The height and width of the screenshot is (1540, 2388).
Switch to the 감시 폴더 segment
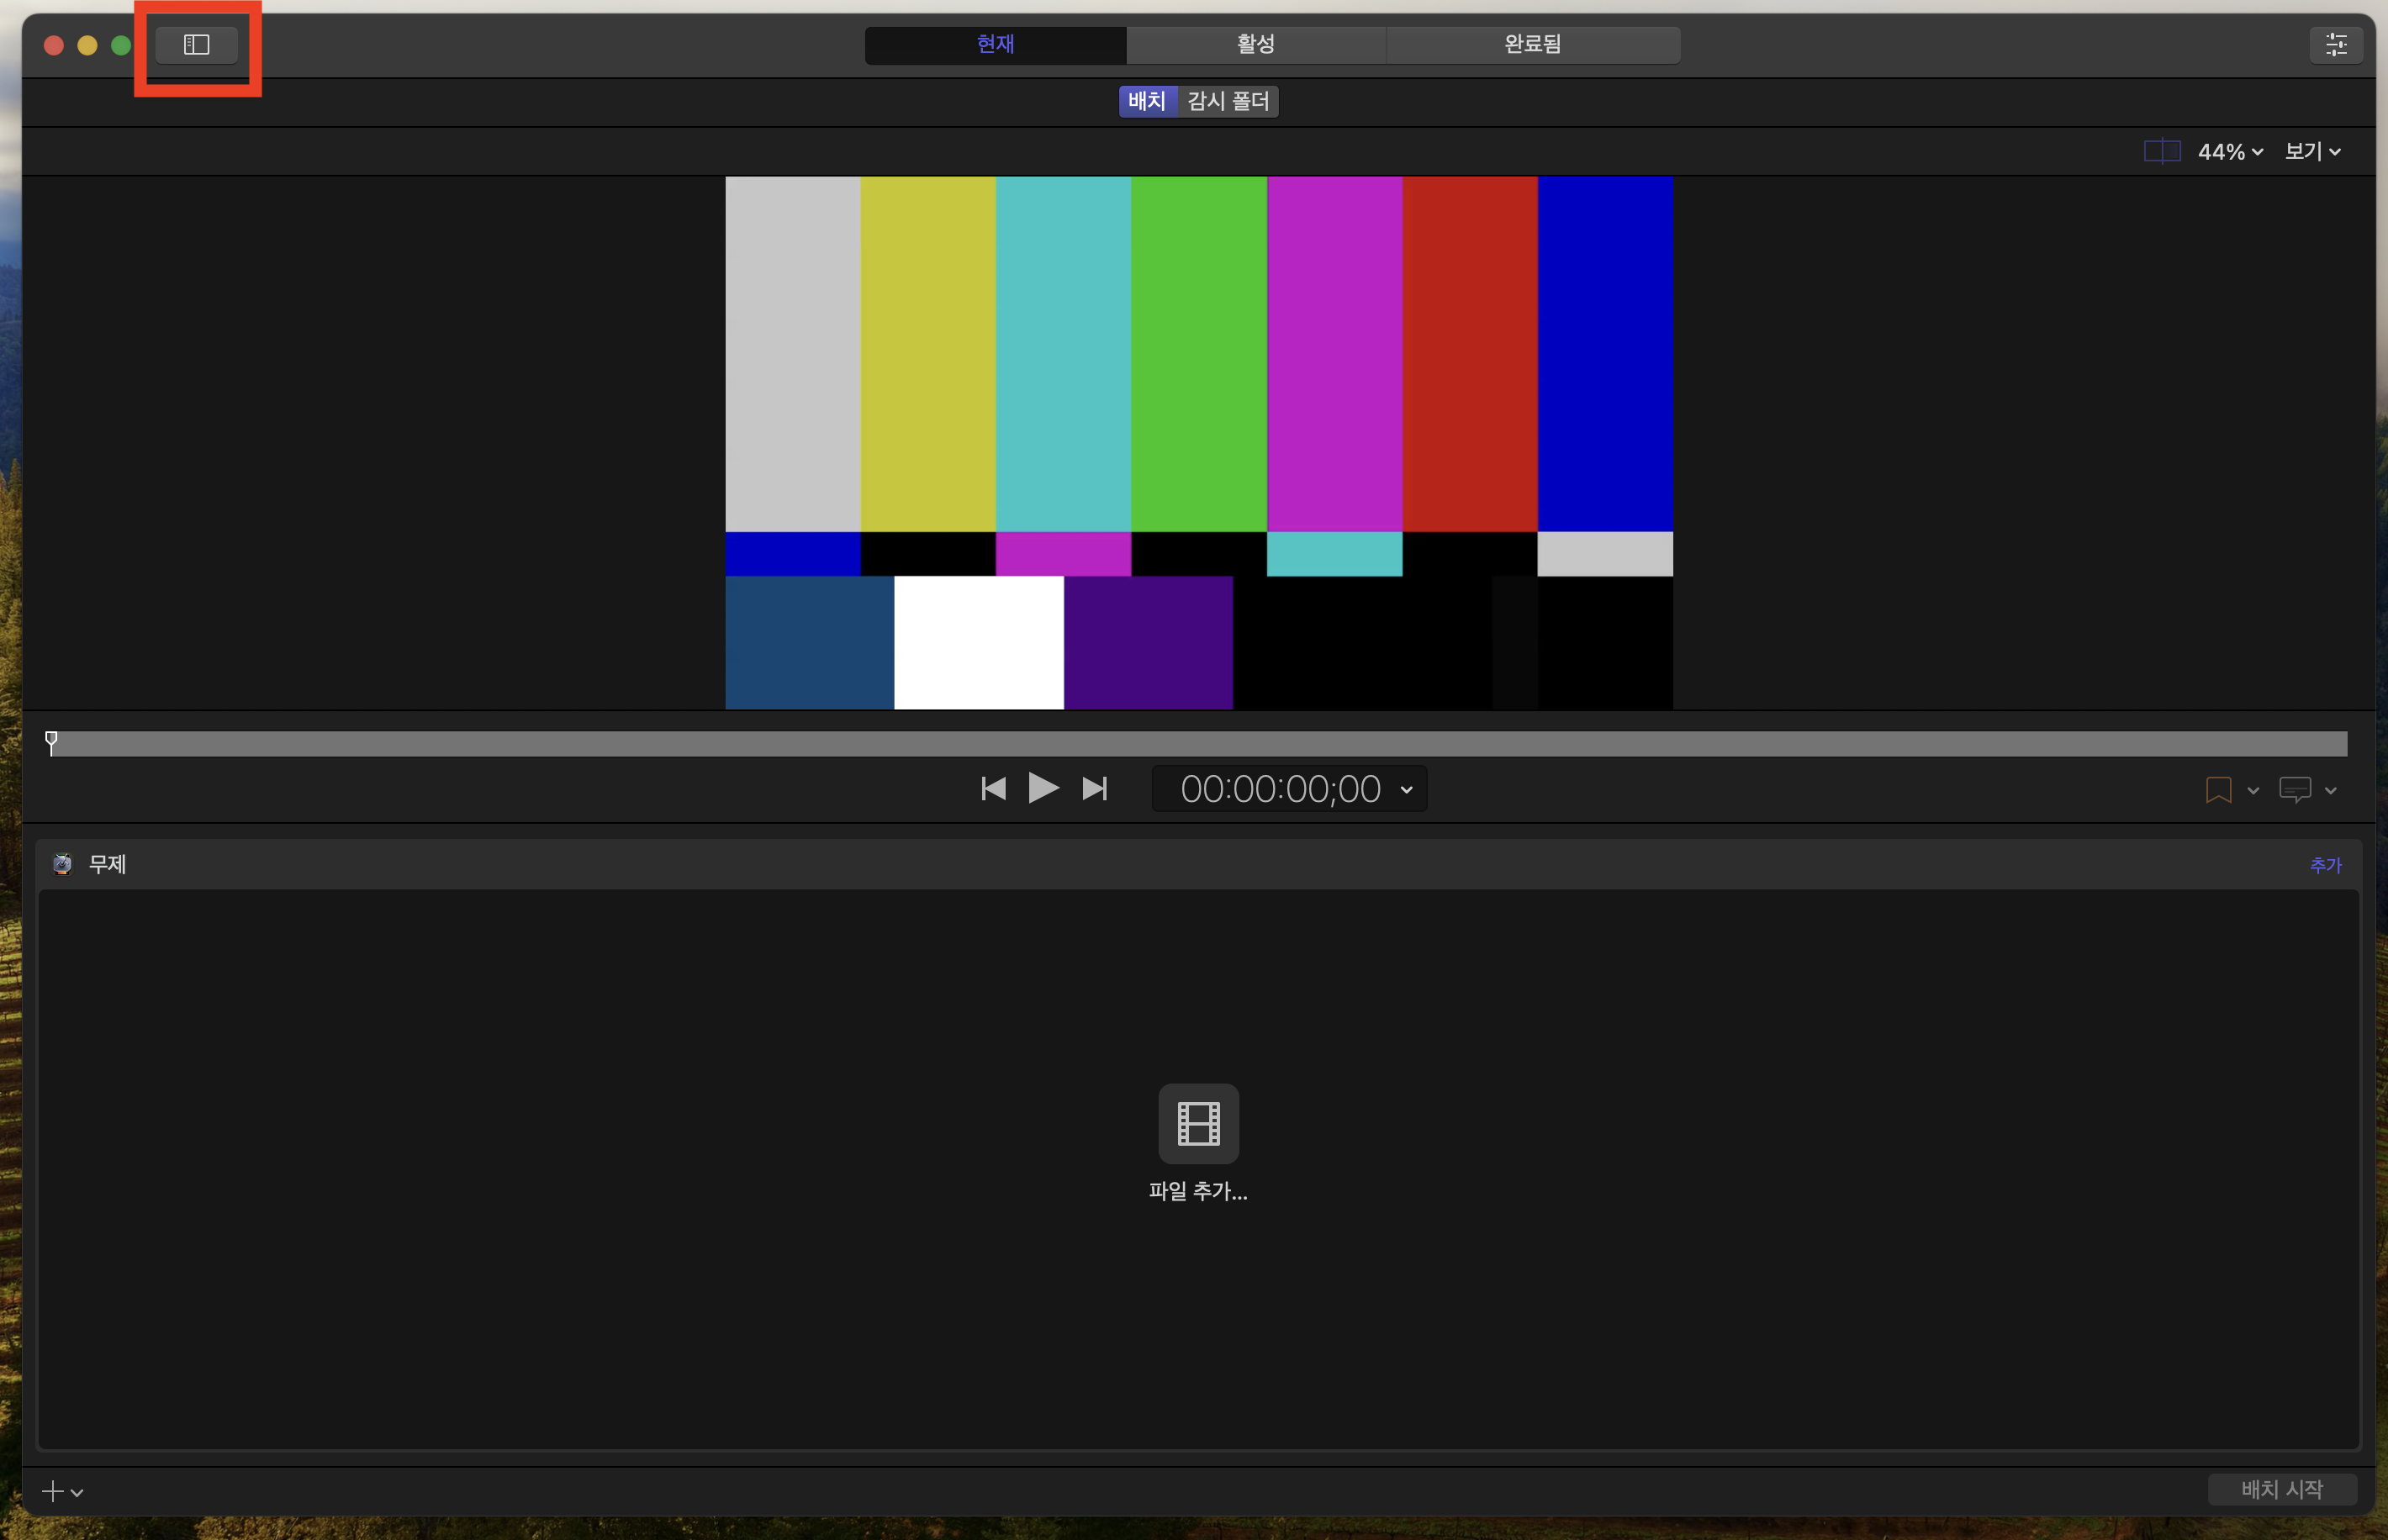(1228, 101)
